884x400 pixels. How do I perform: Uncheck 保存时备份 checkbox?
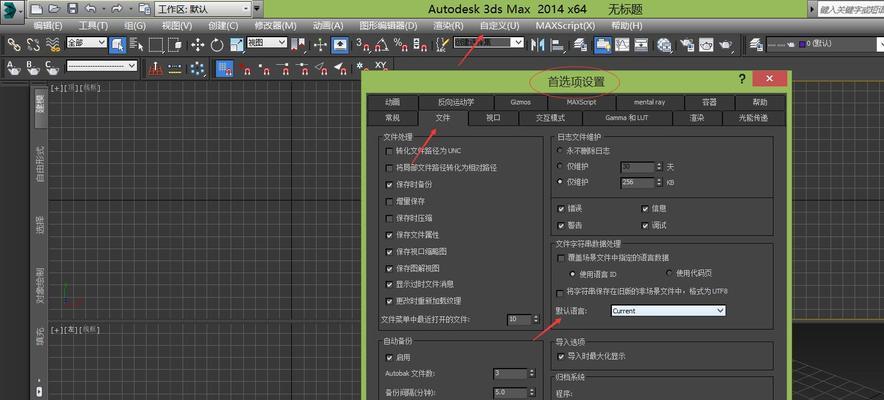coord(389,184)
